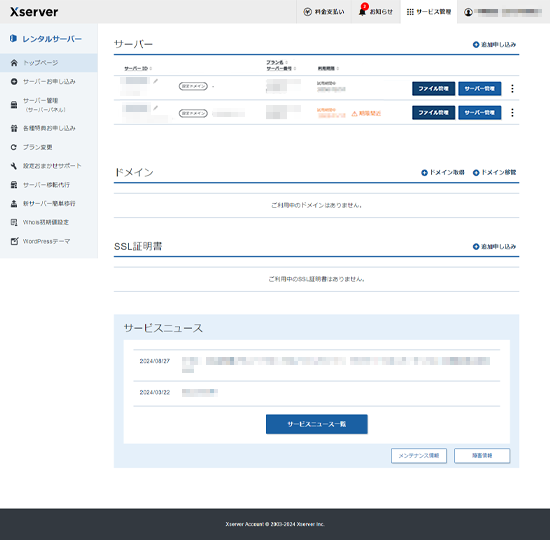550x540 pixels.
Task: Open three-dot menu for second server
Action: (x=512, y=113)
